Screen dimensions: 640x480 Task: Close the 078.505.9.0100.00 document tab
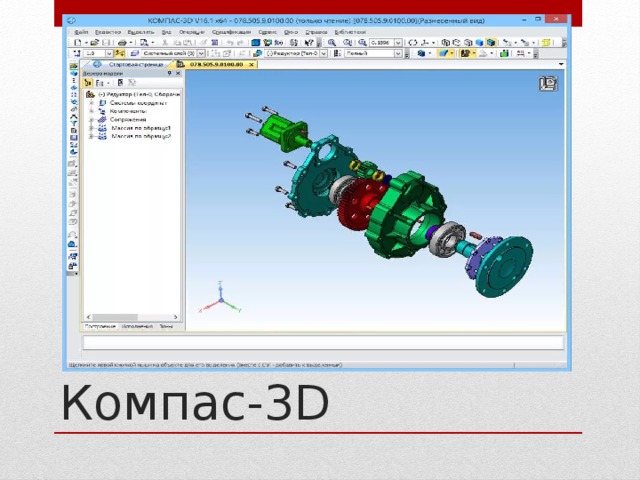(x=251, y=64)
